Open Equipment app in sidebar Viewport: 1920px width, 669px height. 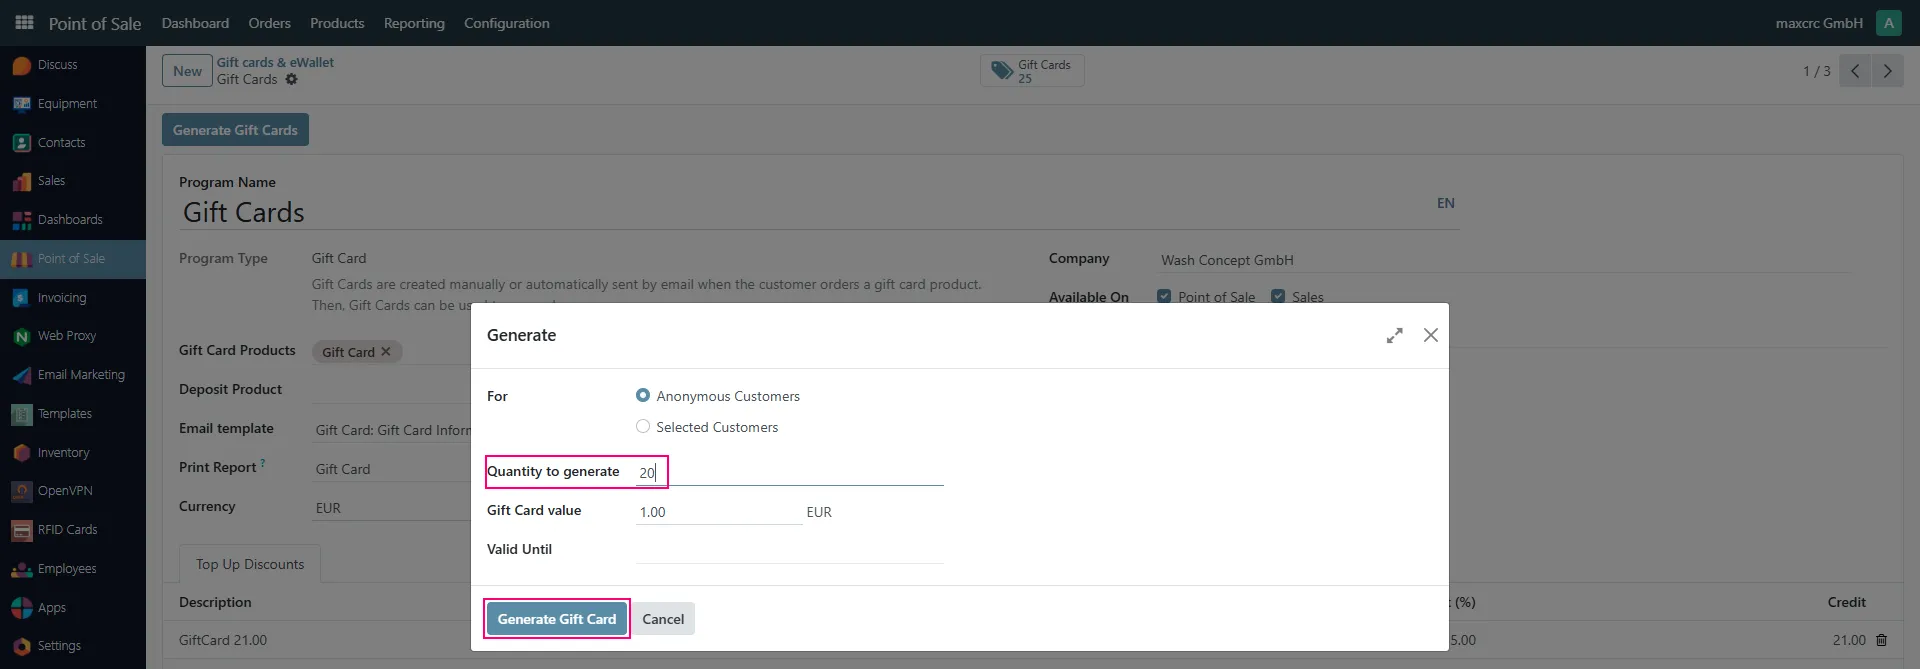[x=73, y=104]
